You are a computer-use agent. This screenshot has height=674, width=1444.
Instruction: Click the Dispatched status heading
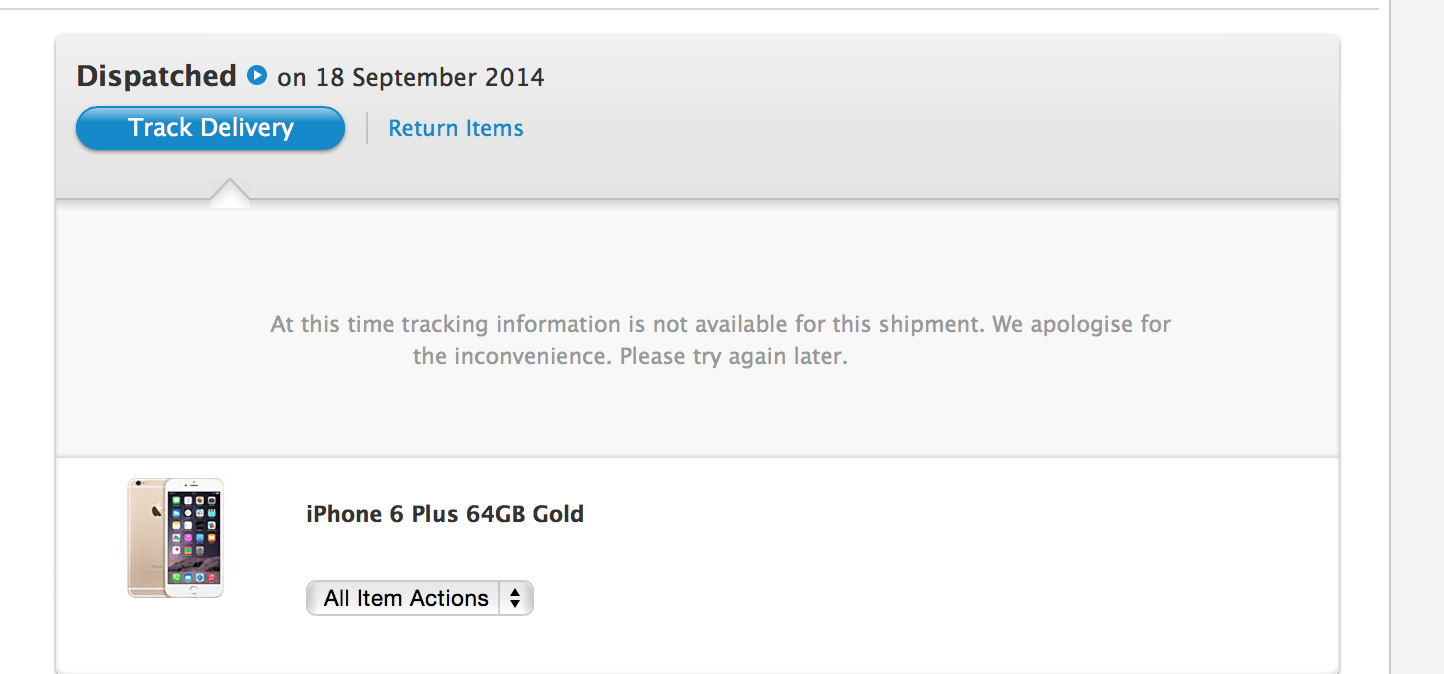point(156,76)
